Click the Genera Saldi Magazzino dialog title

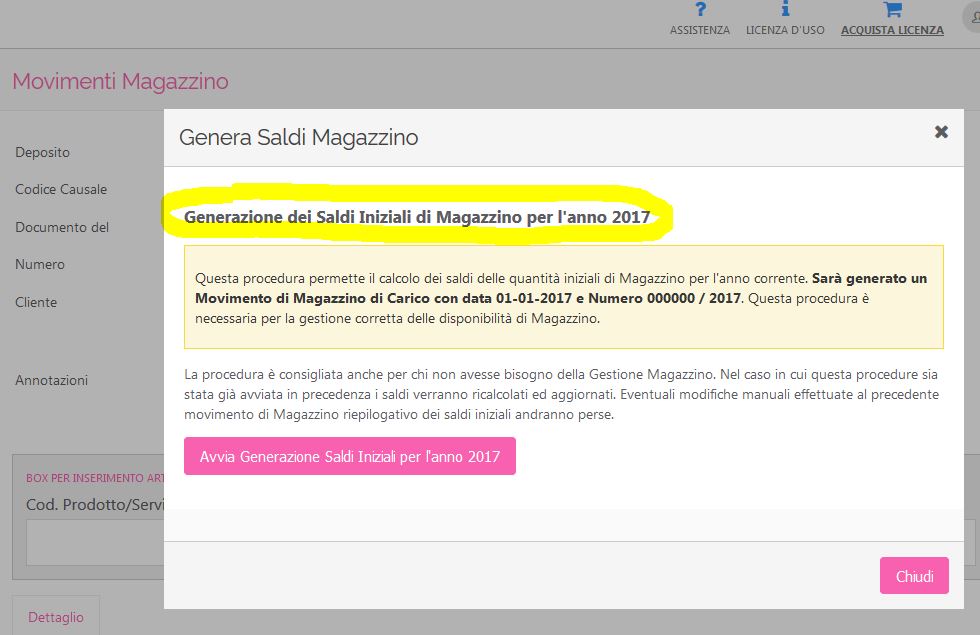(x=299, y=138)
